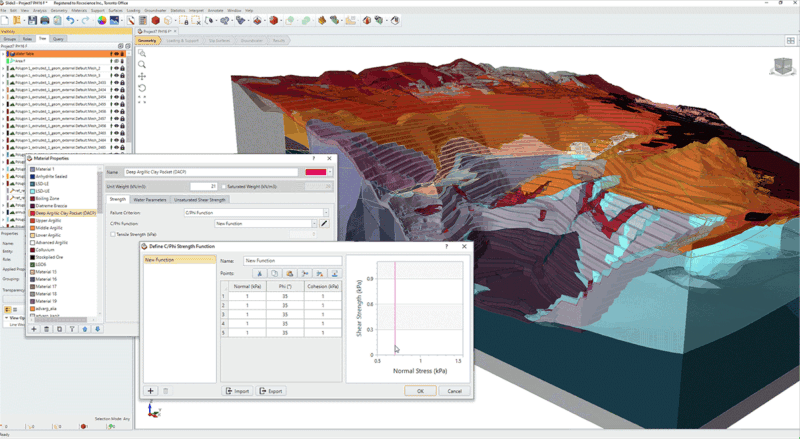Viewport: 800px width, 439px height.
Task: Click the Save floppy disk toolbar icon
Action: (x=32, y=20)
